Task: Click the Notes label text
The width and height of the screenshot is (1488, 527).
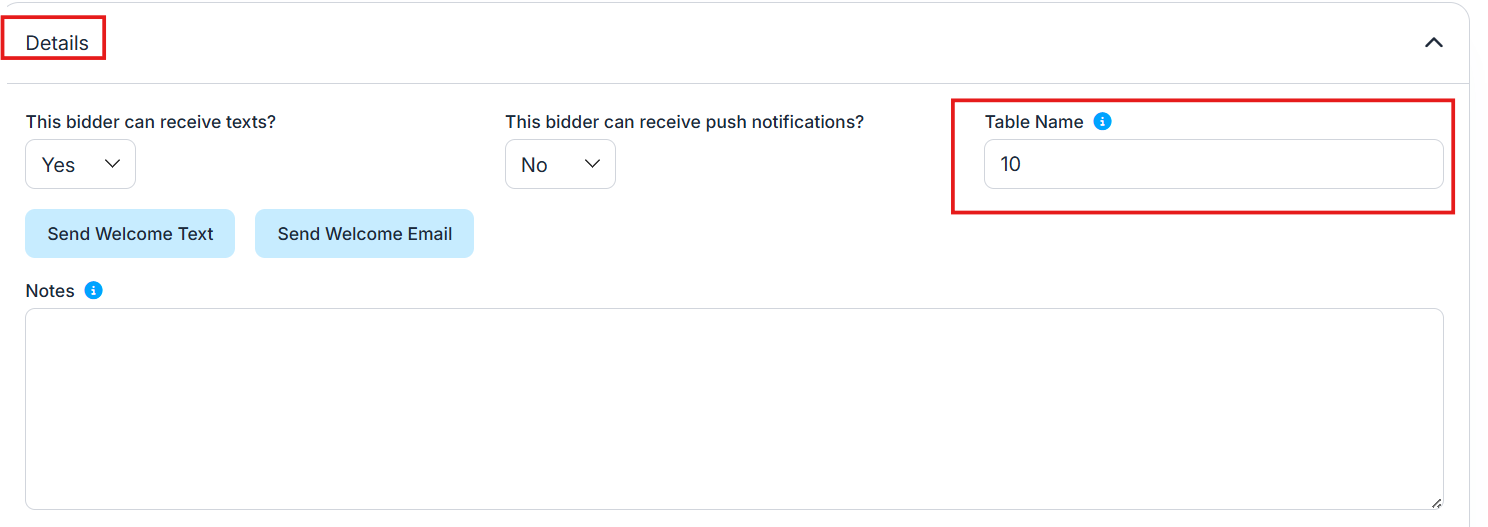Action: point(50,291)
